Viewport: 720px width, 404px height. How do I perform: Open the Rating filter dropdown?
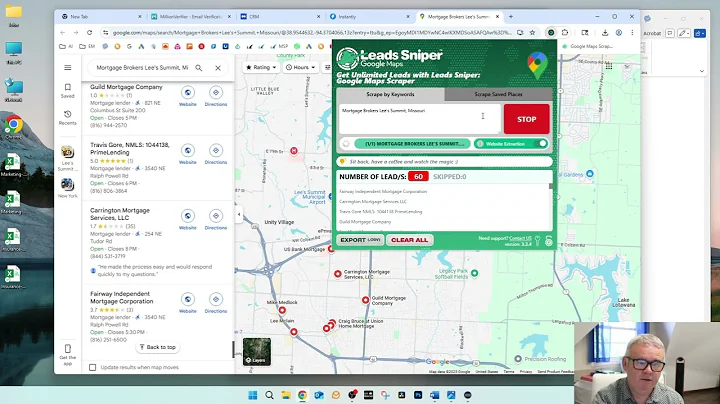(261, 67)
